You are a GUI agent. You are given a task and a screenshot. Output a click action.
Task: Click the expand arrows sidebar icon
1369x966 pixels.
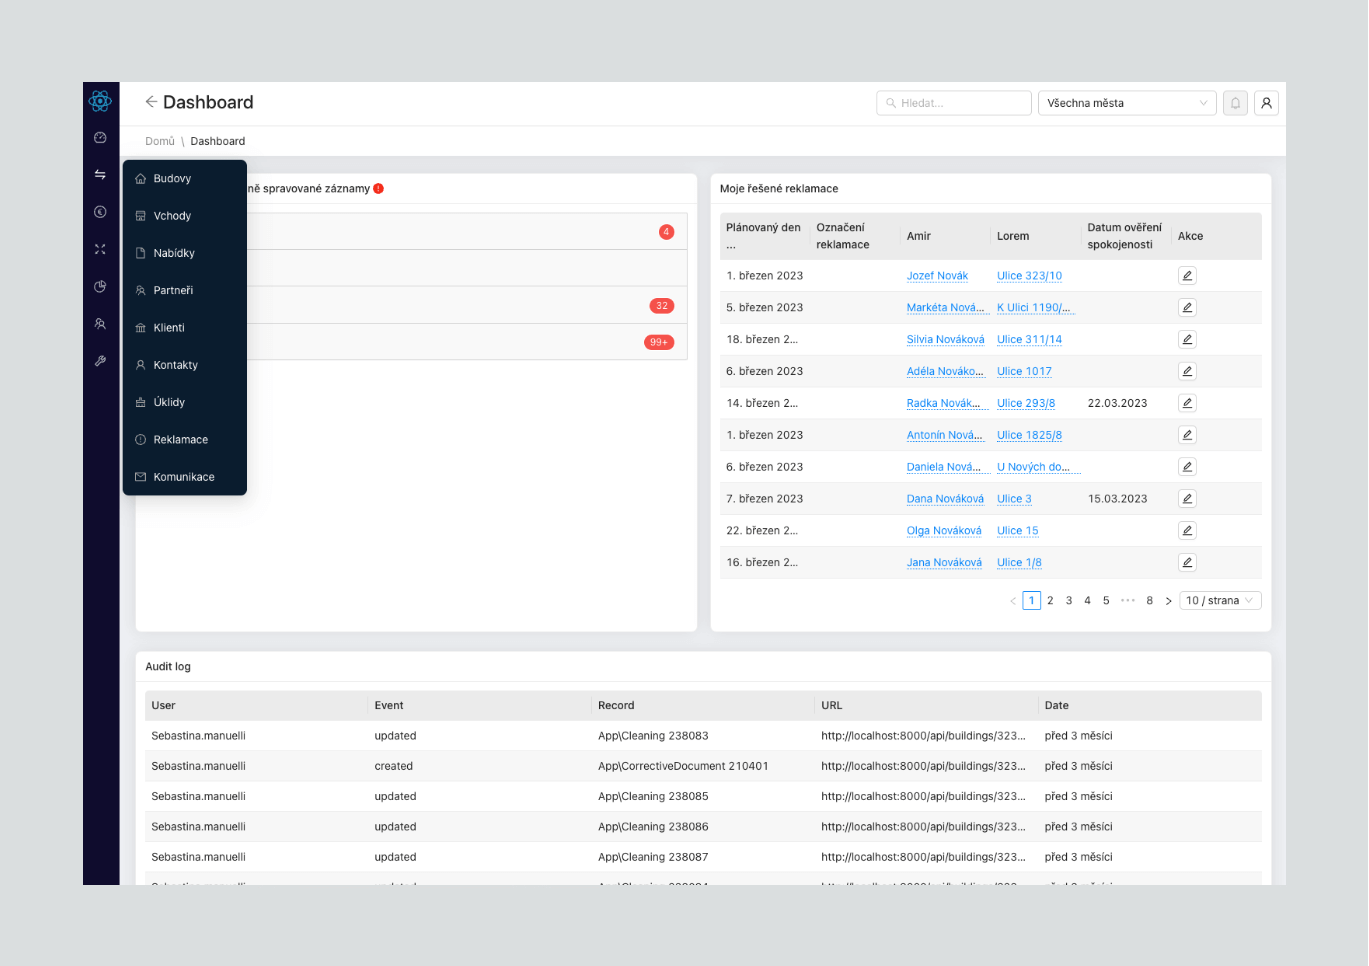(x=100, y=249)
